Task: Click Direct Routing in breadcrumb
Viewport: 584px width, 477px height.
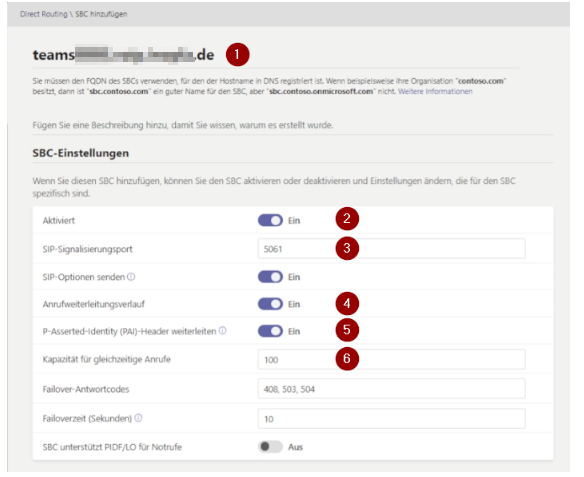Action: coord(44,14)
